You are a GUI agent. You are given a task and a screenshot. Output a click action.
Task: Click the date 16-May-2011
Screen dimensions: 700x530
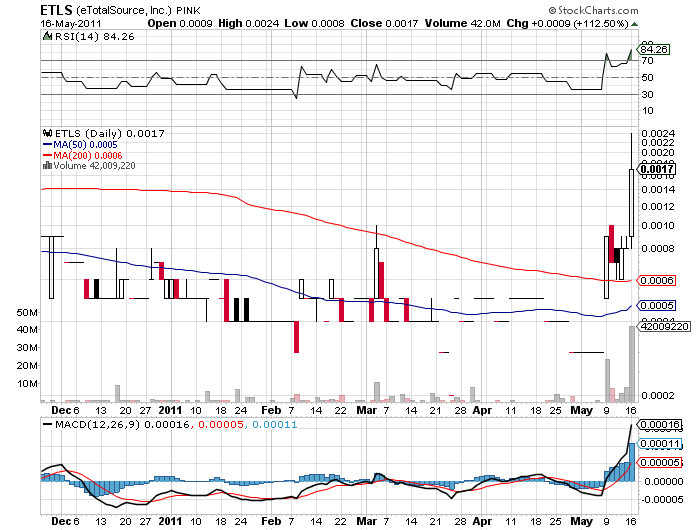[x=71, y=24]
